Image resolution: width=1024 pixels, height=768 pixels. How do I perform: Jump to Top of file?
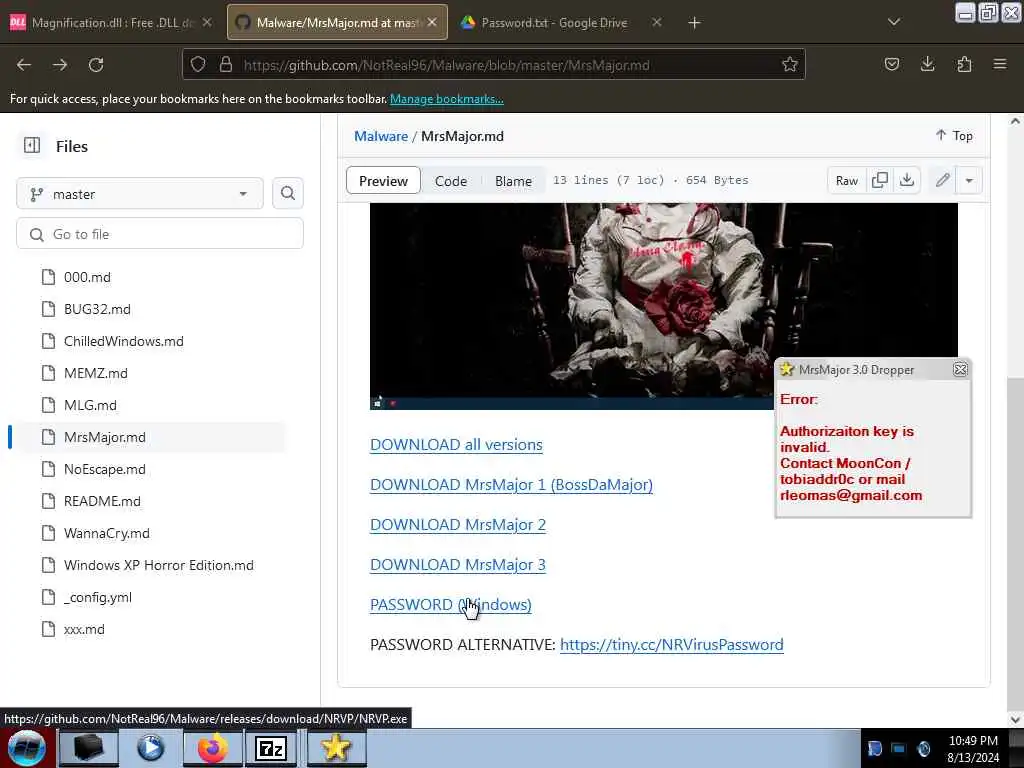pyautogui.click(x=954, y=135)
